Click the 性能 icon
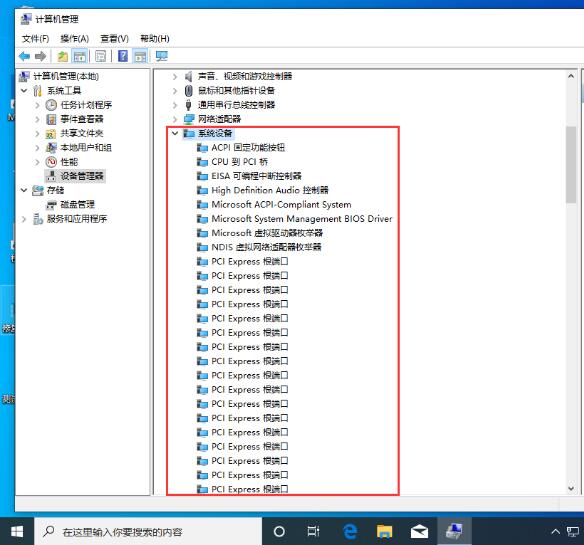The height and width of the screenshot is (545, 584). point(51,162)
